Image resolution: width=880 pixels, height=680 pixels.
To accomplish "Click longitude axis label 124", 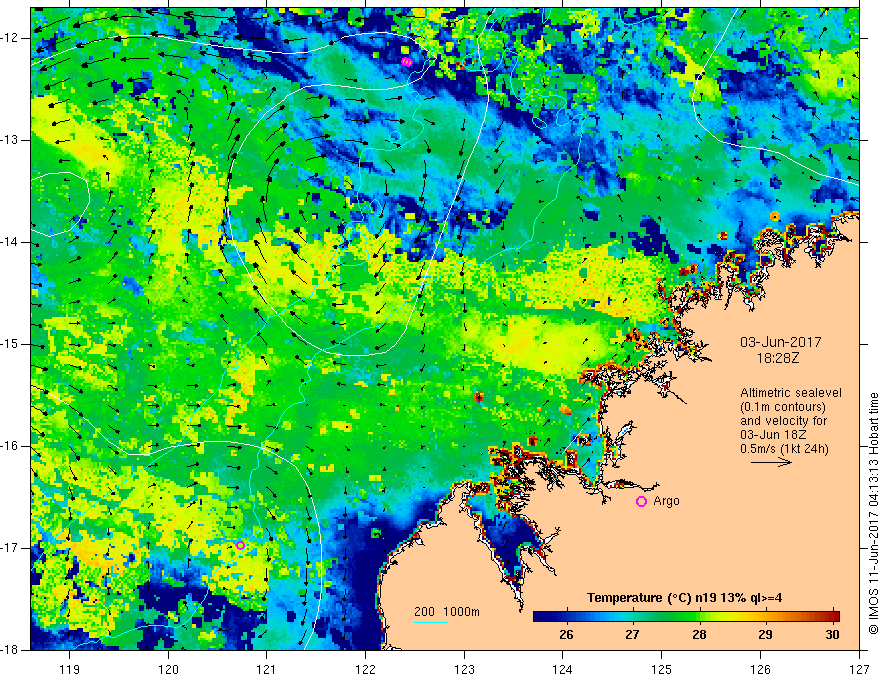I will coord(563,669).
